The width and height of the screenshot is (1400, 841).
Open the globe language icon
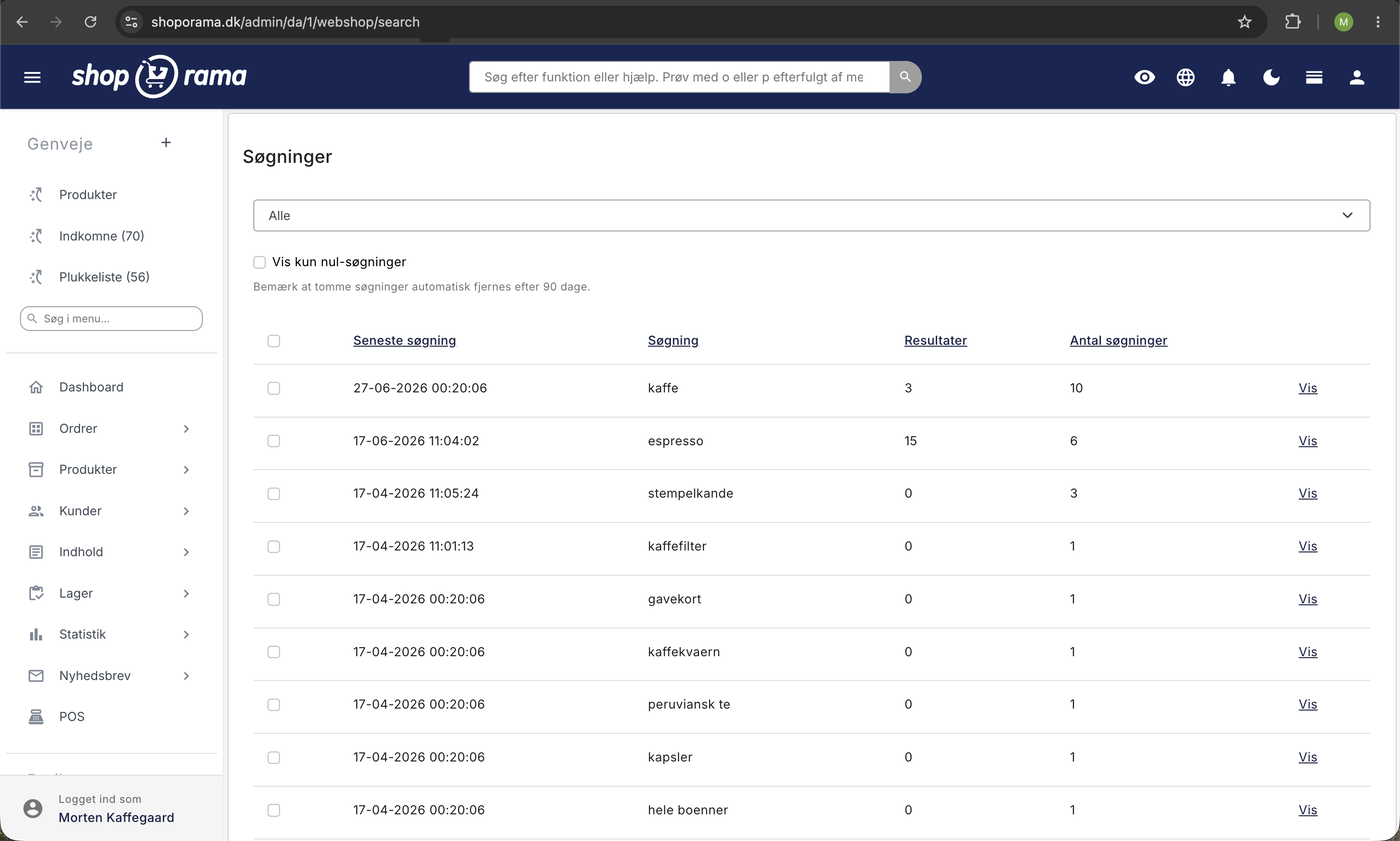[1186, 77]
